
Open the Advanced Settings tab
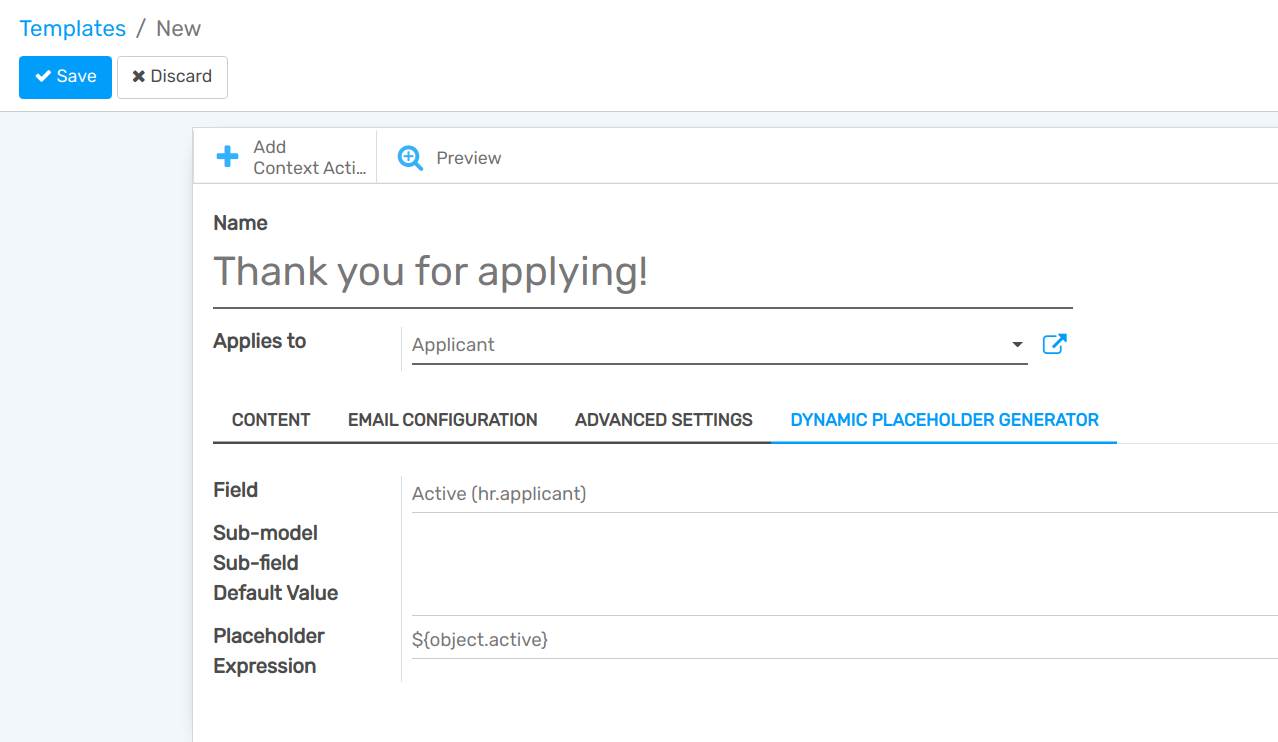point(663,420)
